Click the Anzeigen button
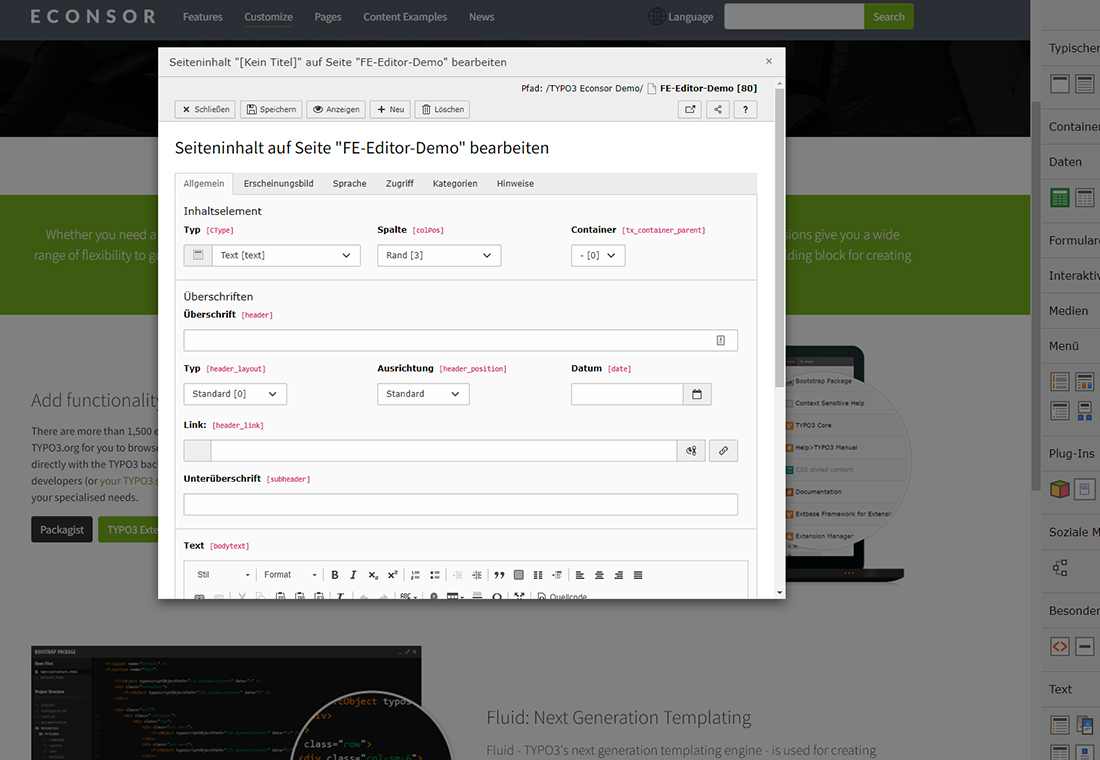This screenshot has height=760, width=1100. point(336,109)
